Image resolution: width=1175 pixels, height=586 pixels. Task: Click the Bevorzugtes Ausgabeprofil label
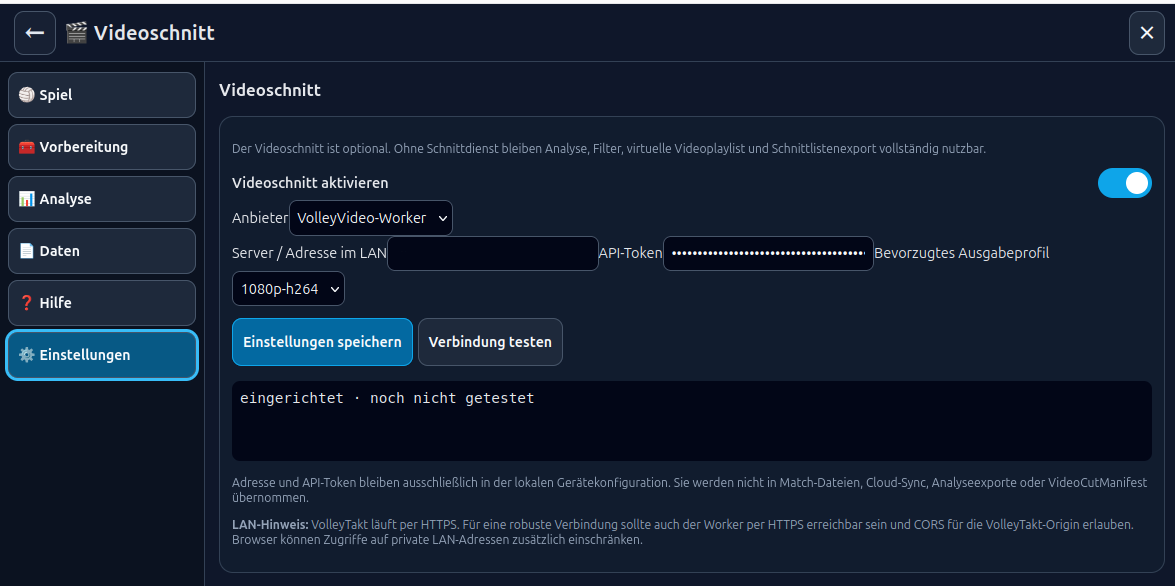click(x=961, y=253)
